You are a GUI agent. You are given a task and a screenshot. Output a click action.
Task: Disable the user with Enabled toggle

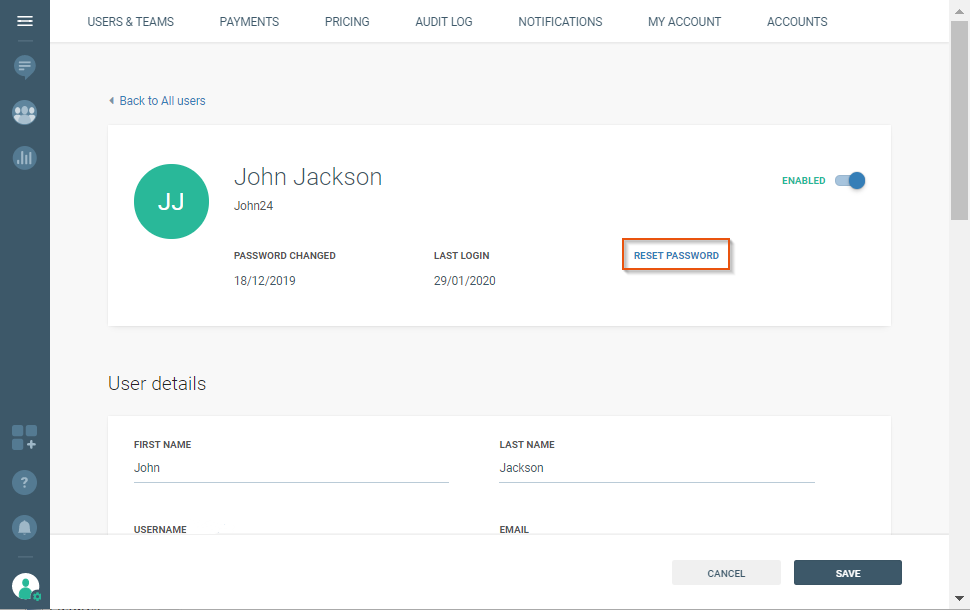point(850,181)
